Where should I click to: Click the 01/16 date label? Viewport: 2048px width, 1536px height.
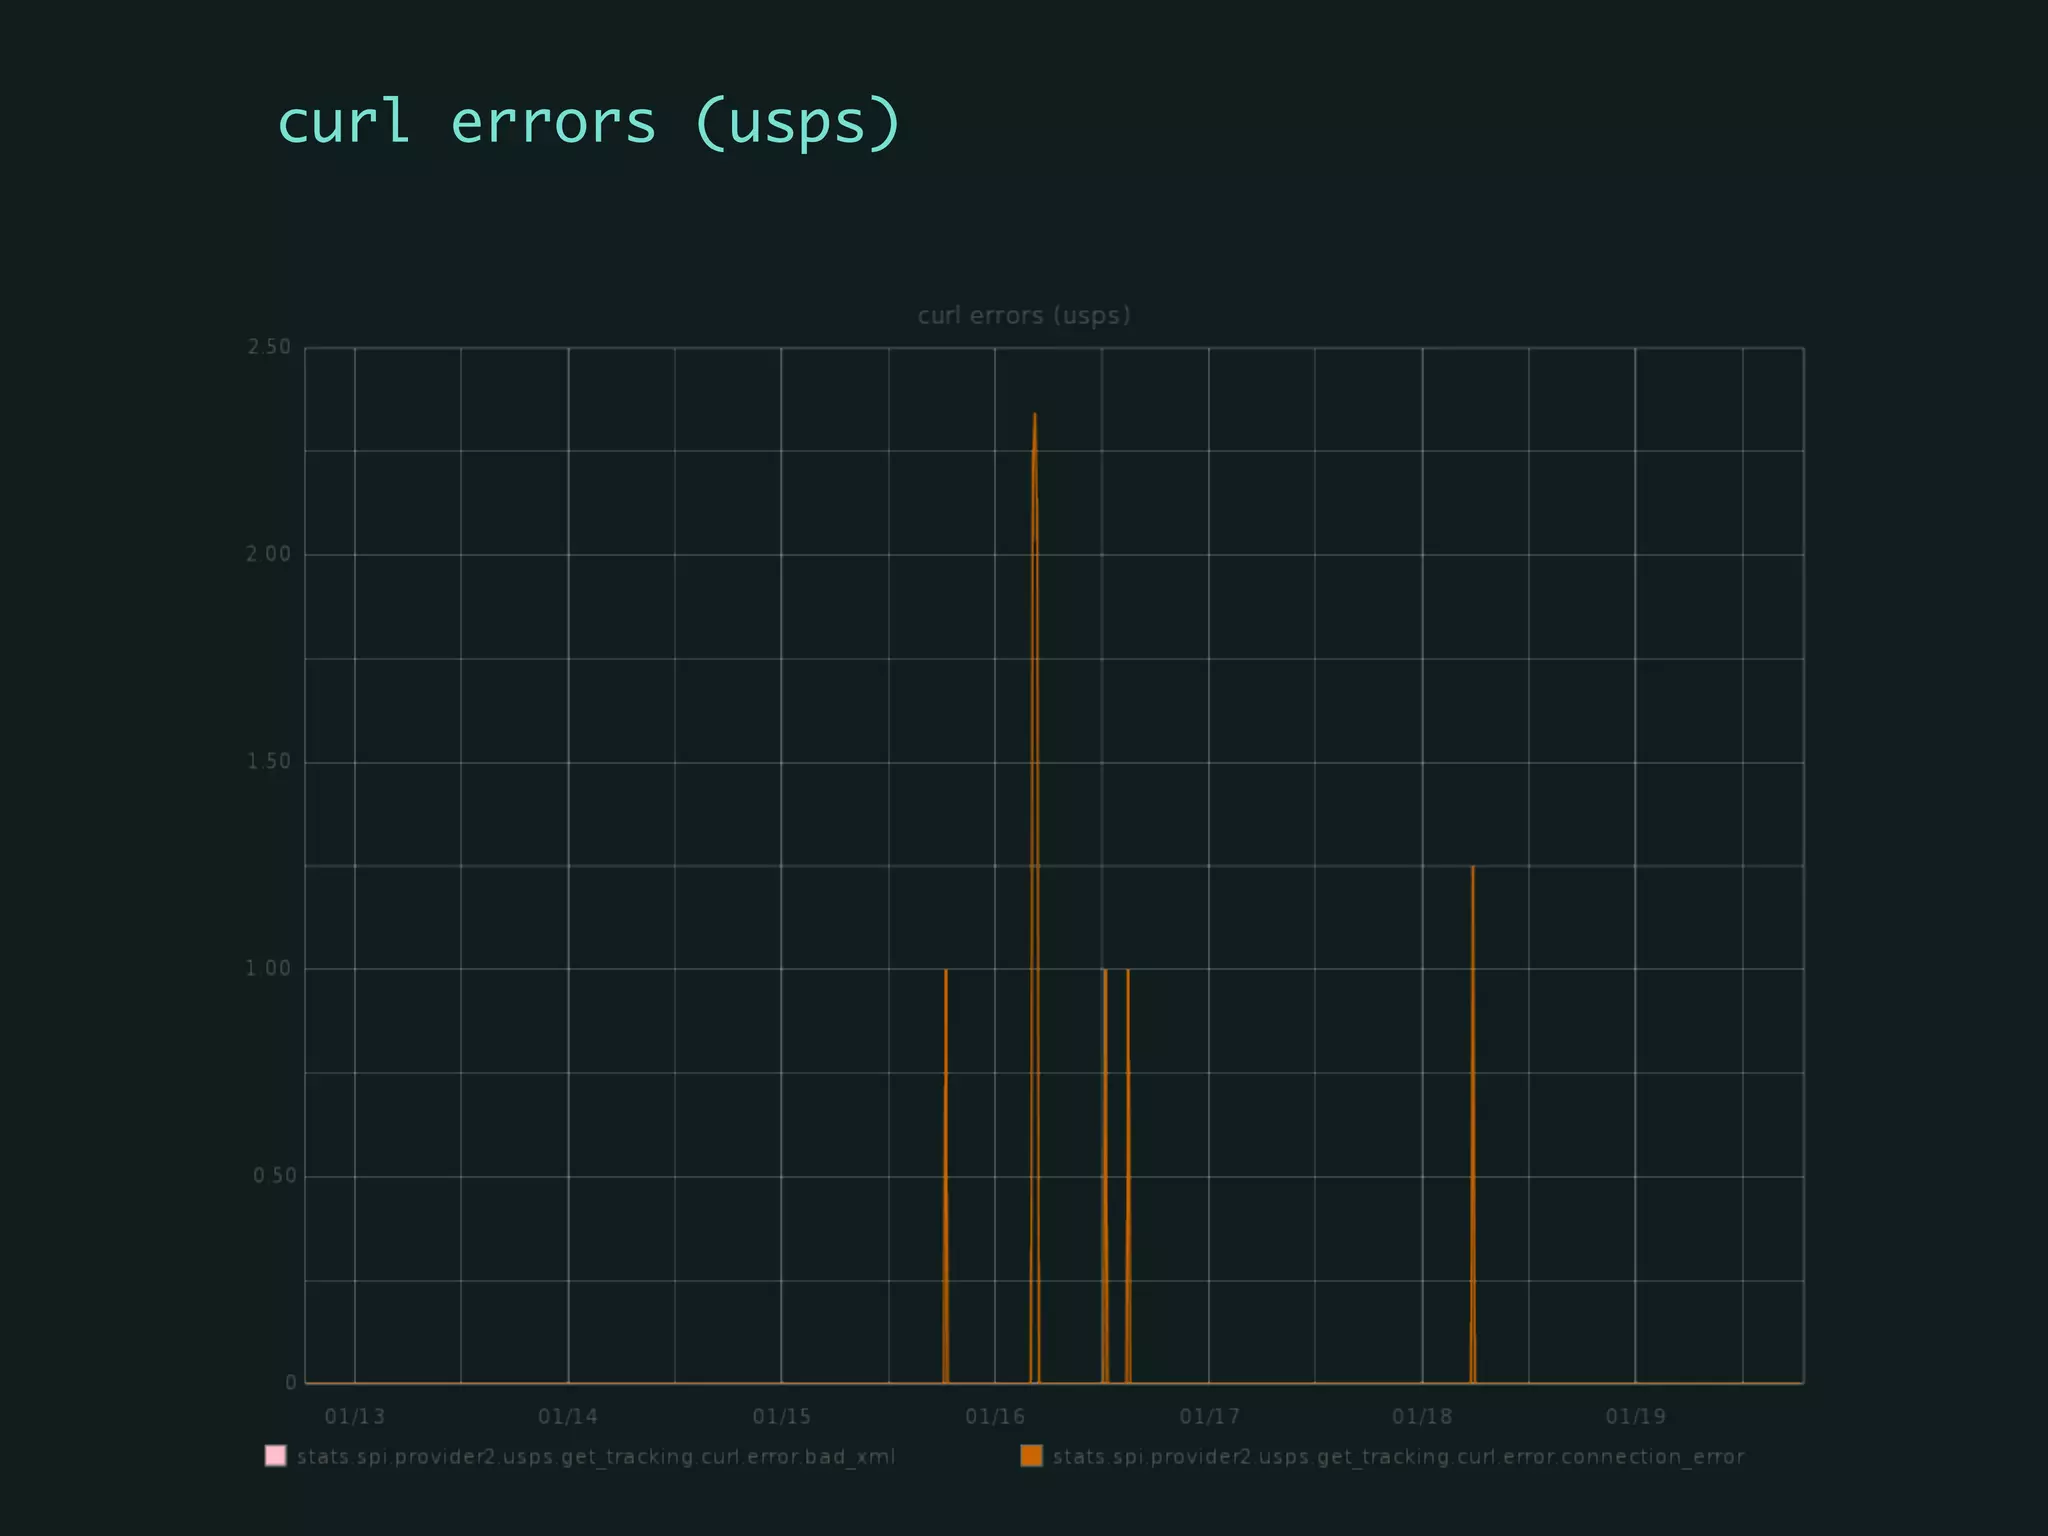click(x=995, y=1416)
